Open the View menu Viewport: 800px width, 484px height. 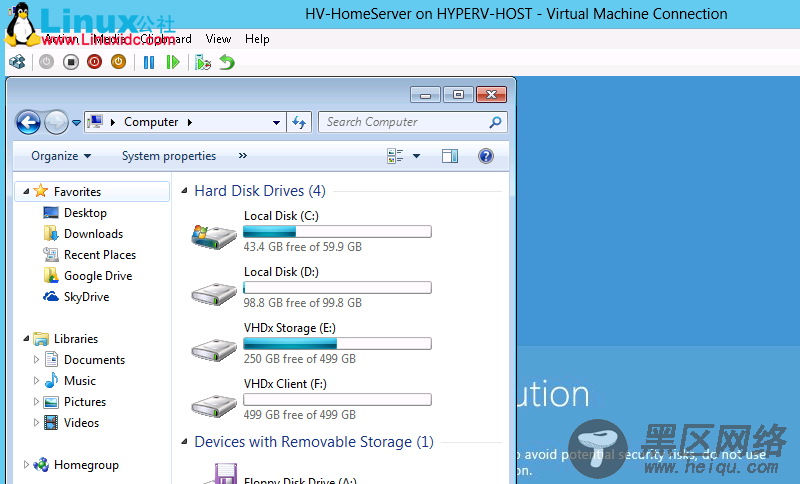tap(218, 39)
